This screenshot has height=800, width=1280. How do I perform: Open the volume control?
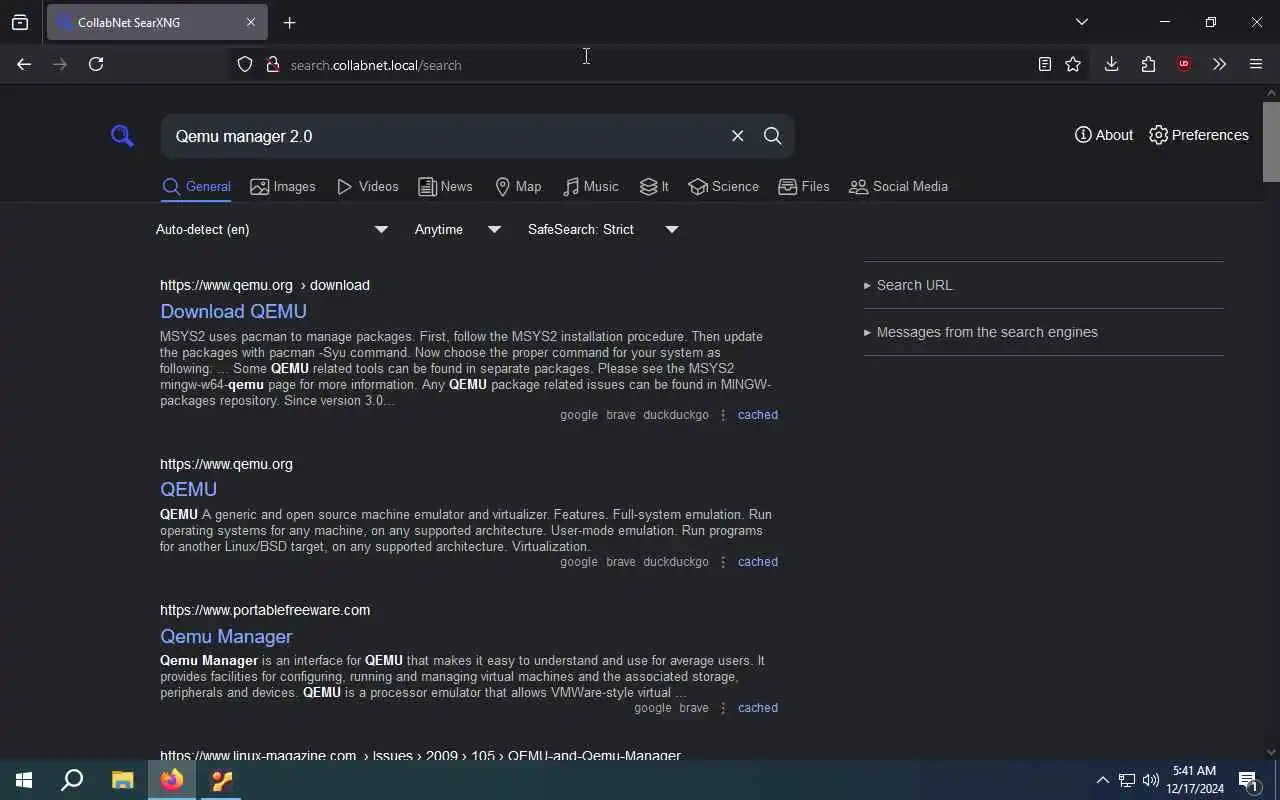[x=1151, y=780]
